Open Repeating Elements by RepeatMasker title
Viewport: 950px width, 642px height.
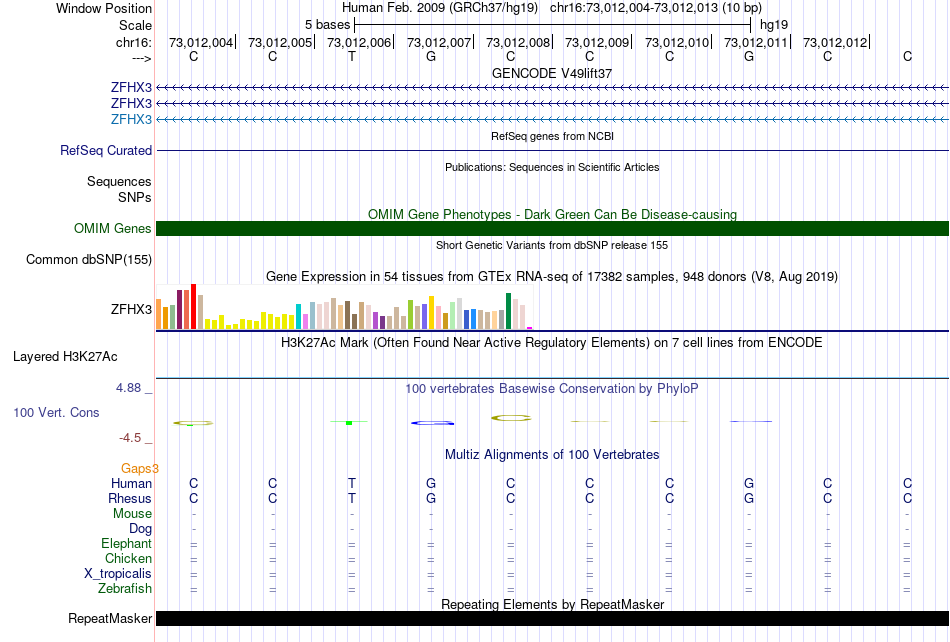click(552, 604)
